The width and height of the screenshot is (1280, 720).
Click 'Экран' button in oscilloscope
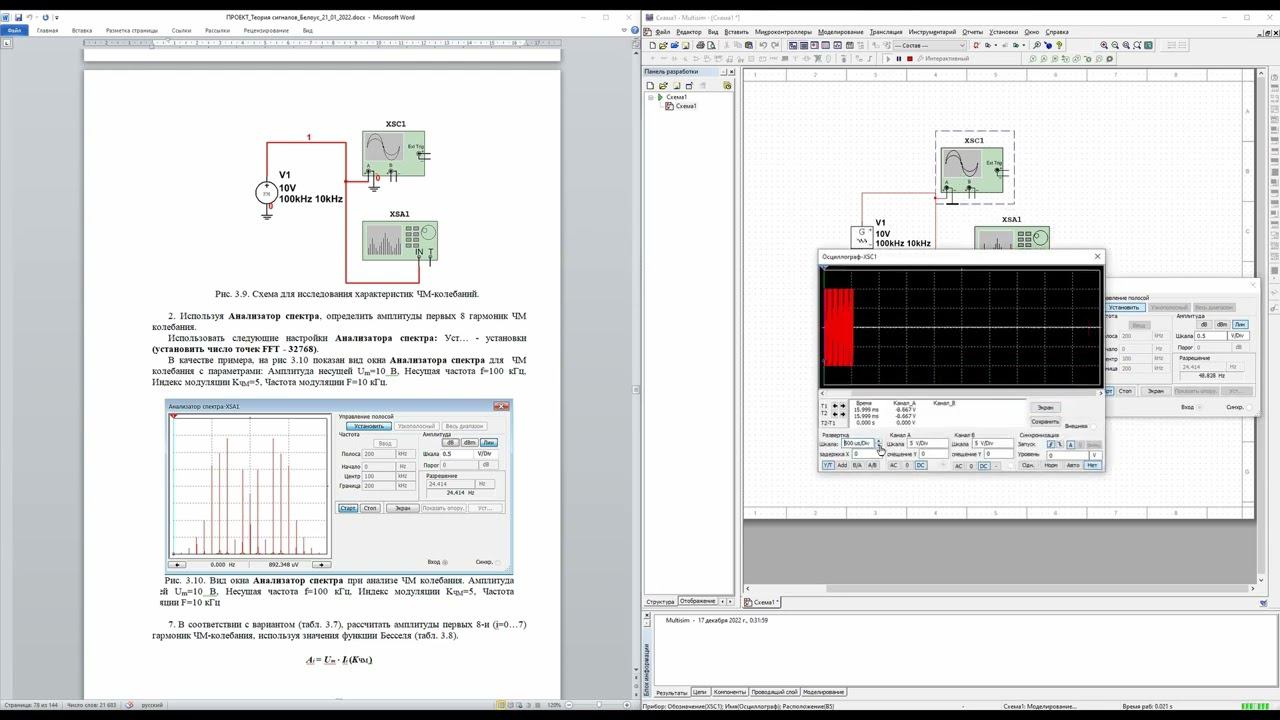click(x=1046, y=408)
